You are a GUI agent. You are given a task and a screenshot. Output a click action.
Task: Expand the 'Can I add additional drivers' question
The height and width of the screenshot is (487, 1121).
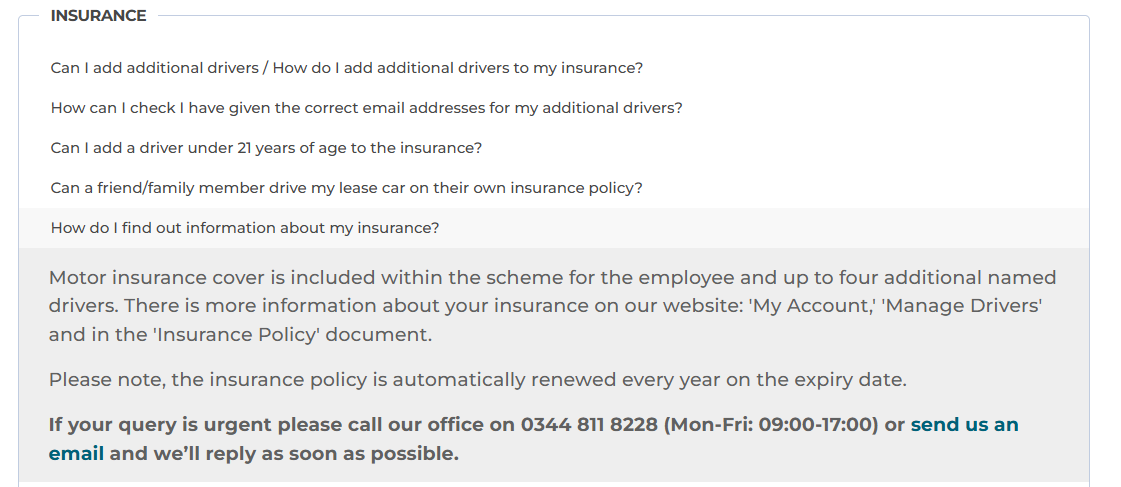coord(346,68)
